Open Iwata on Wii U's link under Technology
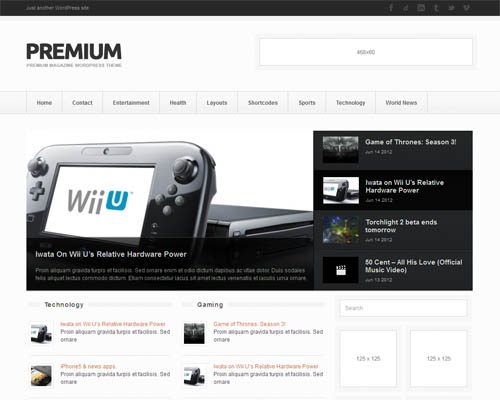Viewport: 500px width, 400px height. [113, 324]
